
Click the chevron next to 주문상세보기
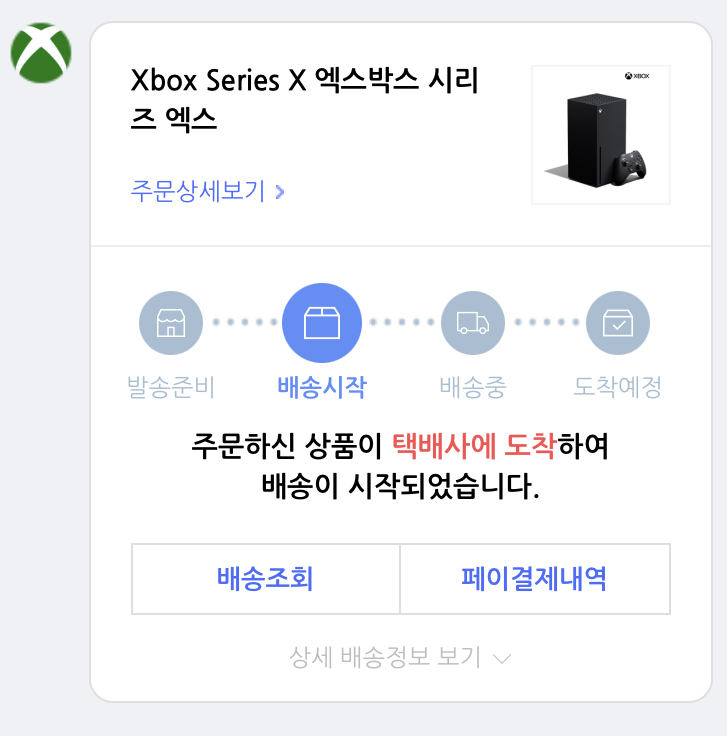(x=280, y=192)
